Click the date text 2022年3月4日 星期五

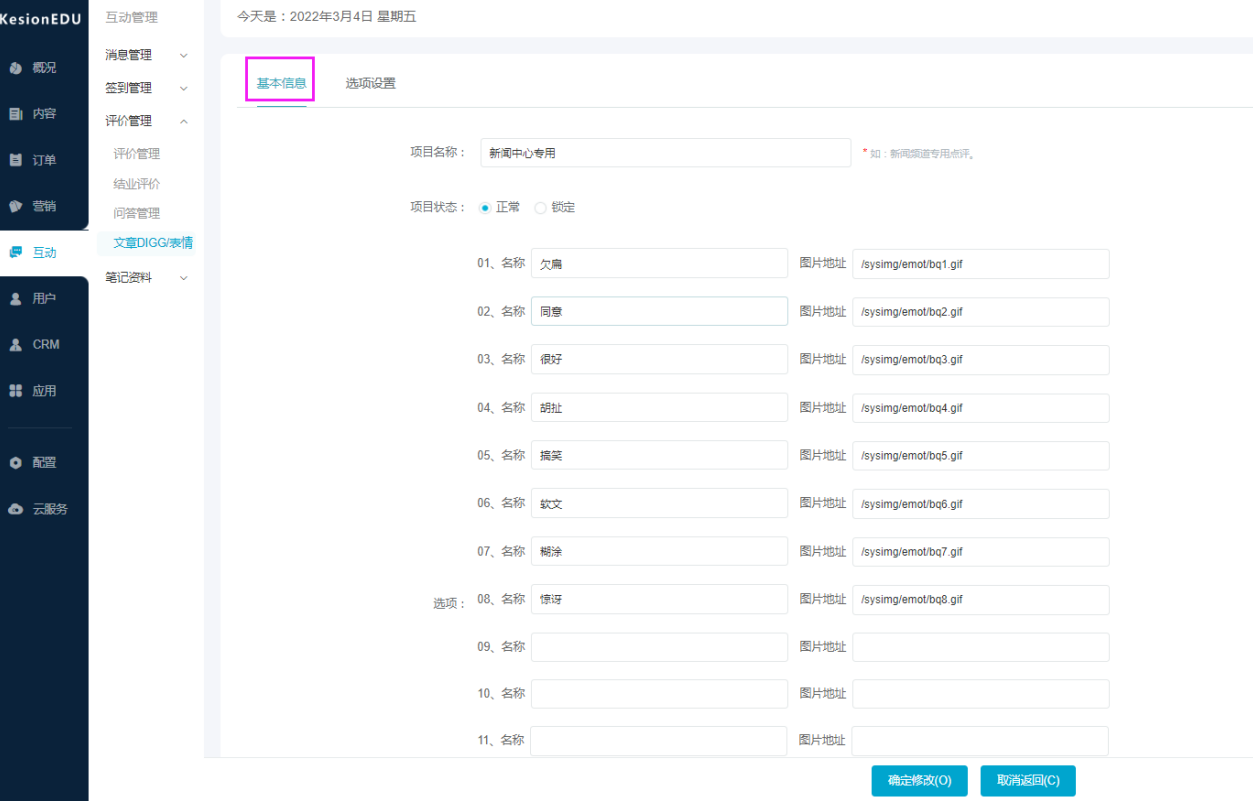tap(353, 16)
